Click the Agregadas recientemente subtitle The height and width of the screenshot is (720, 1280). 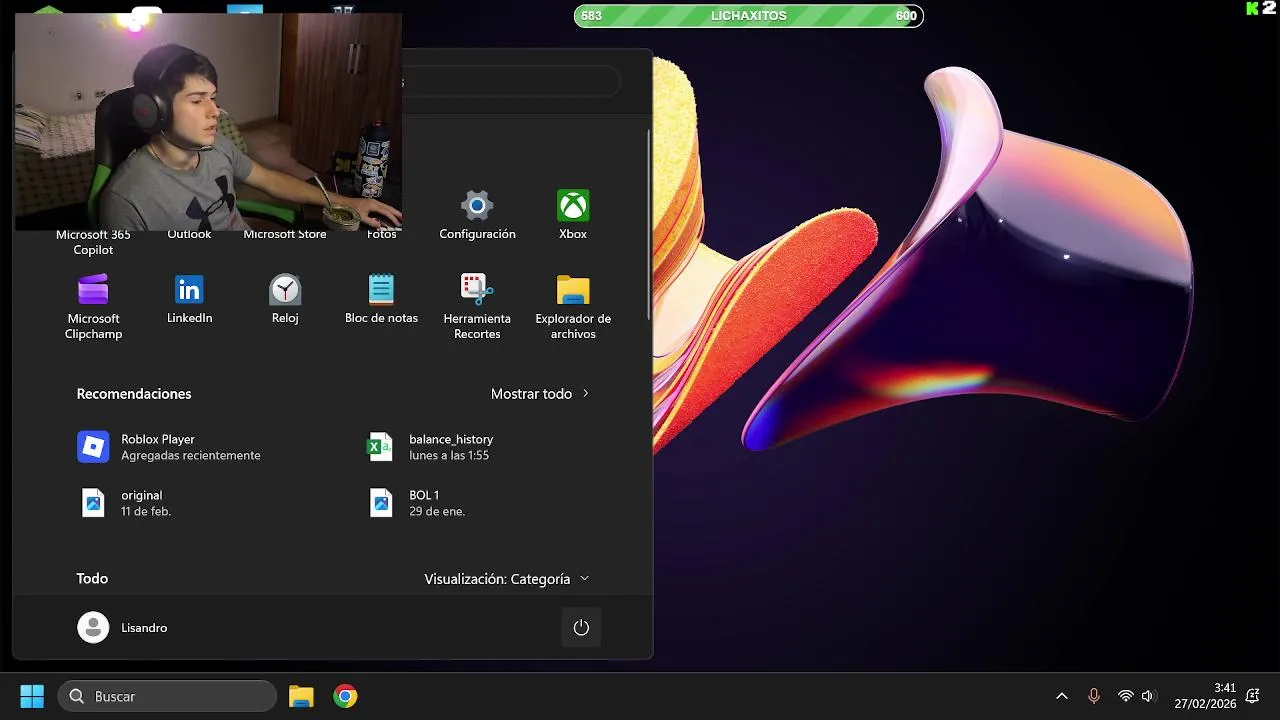pyautogui.click(x=190, y=455)
